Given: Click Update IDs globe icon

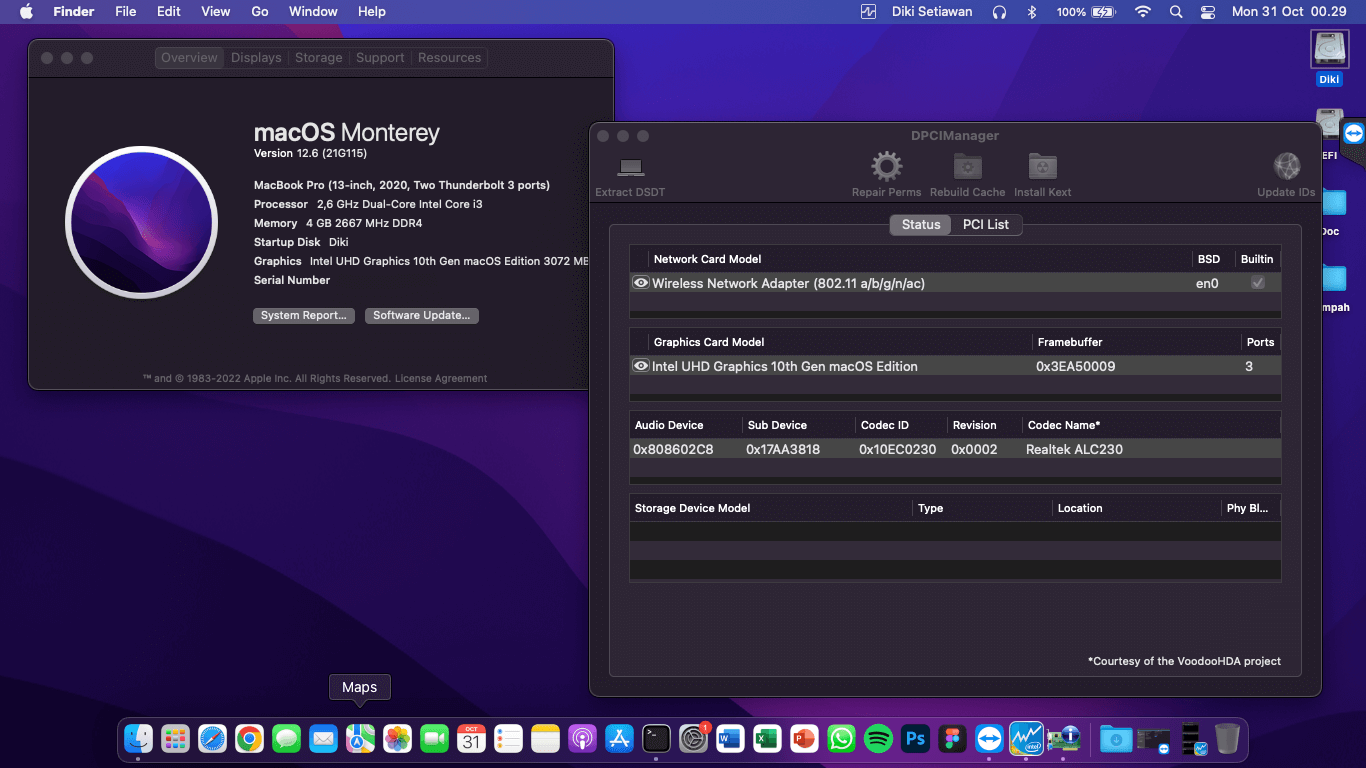Looking at the screenshot, I should point(1286,166).
